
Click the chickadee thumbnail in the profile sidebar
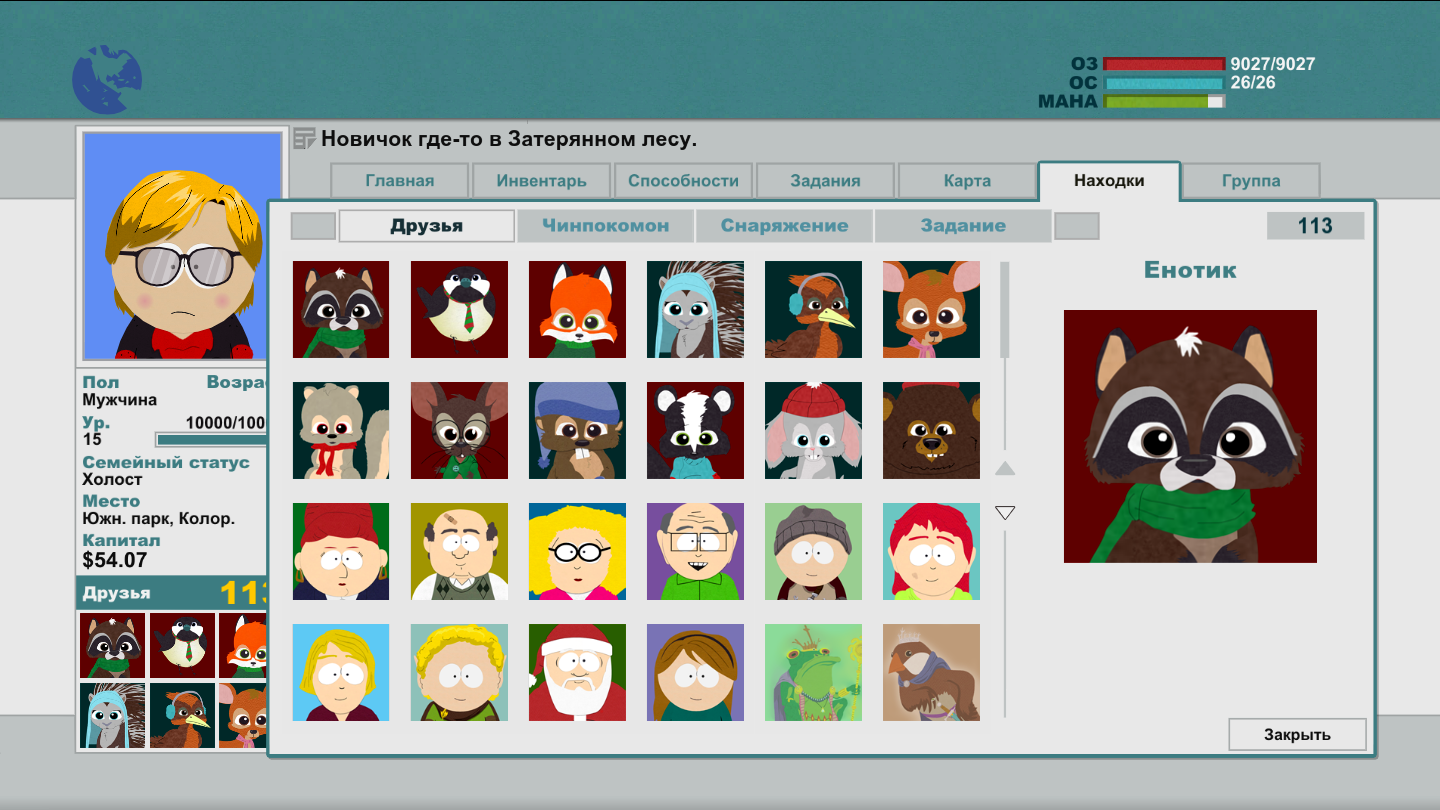click(182, 646)
